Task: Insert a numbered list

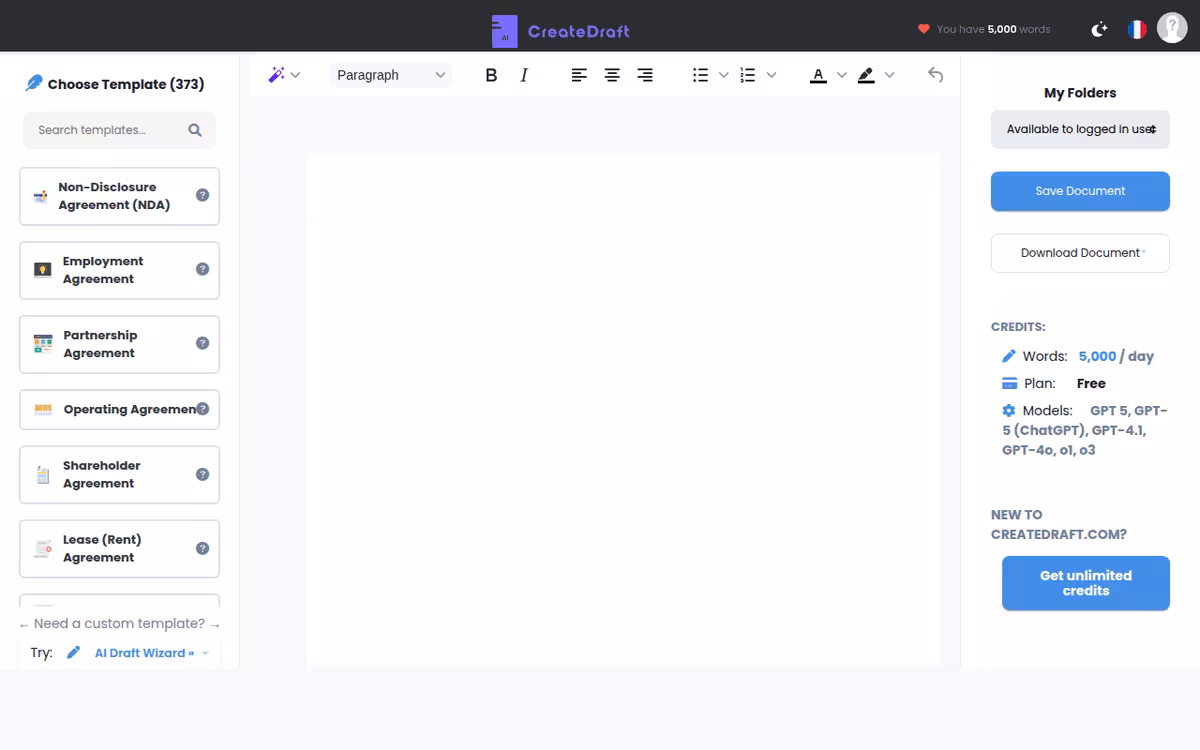Action: coord(748,75)
